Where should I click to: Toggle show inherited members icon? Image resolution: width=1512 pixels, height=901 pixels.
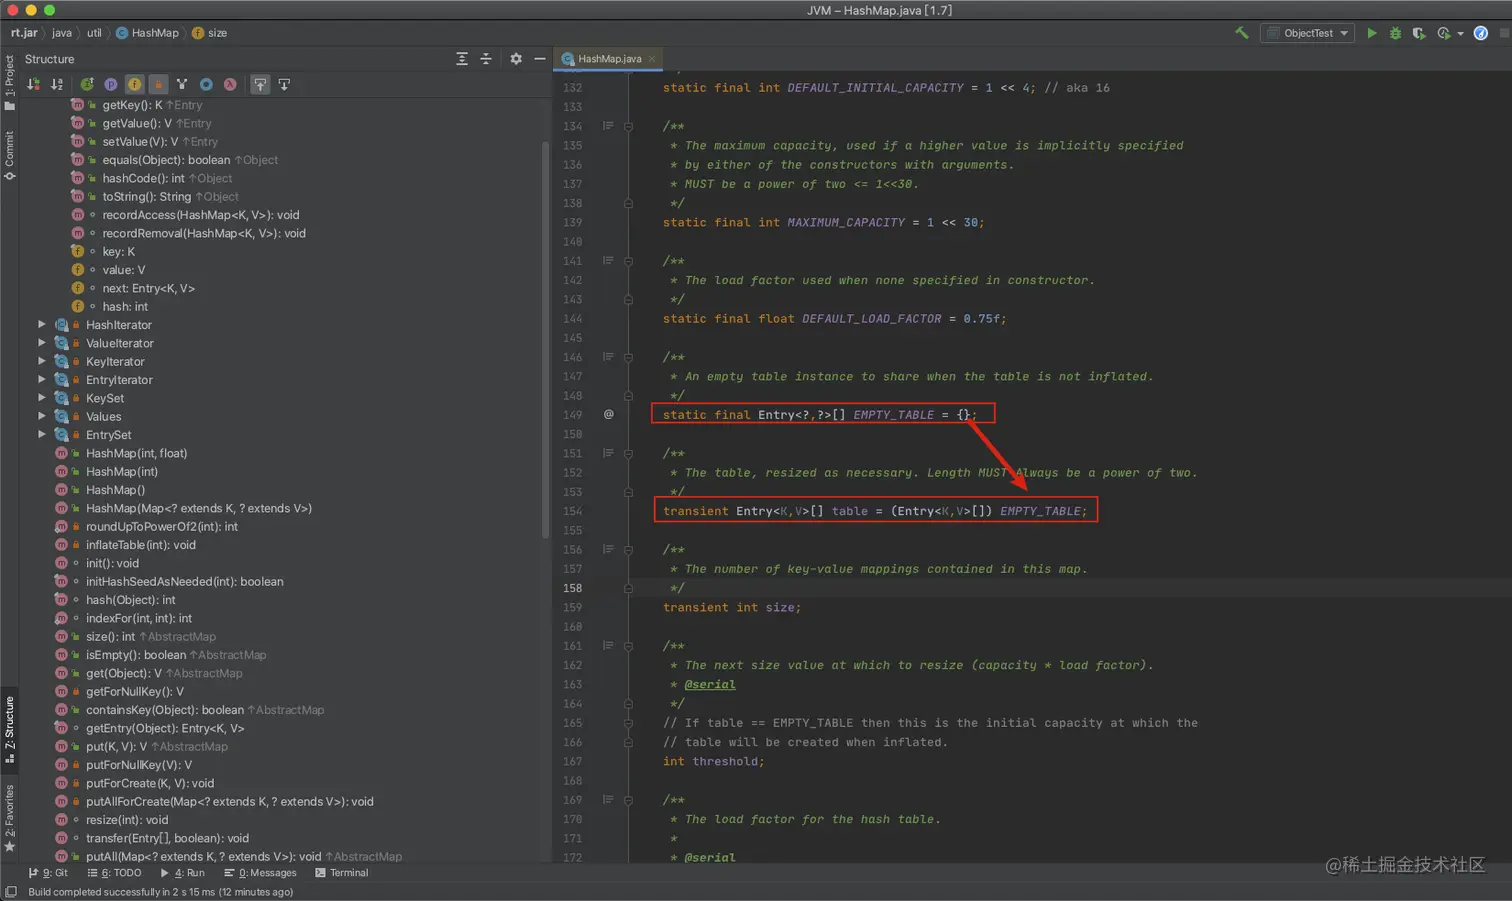(x=87, y=85)
